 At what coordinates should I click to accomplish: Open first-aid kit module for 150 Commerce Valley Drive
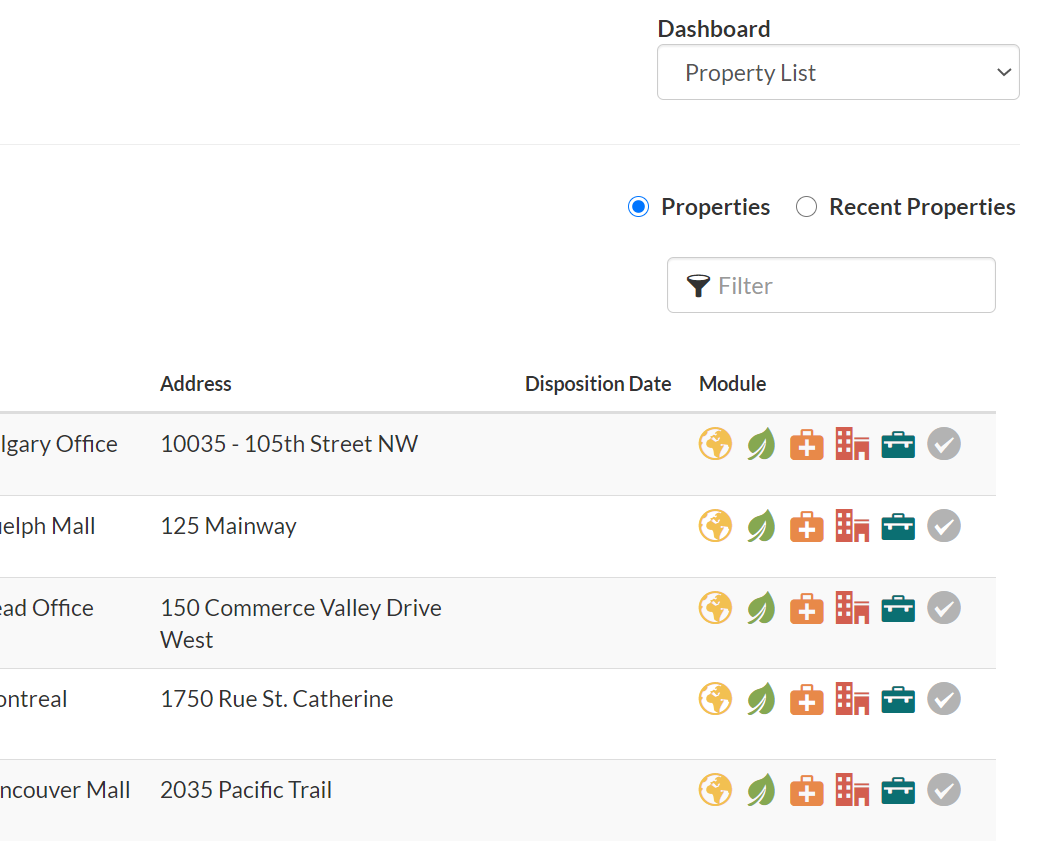pos(807,608)
